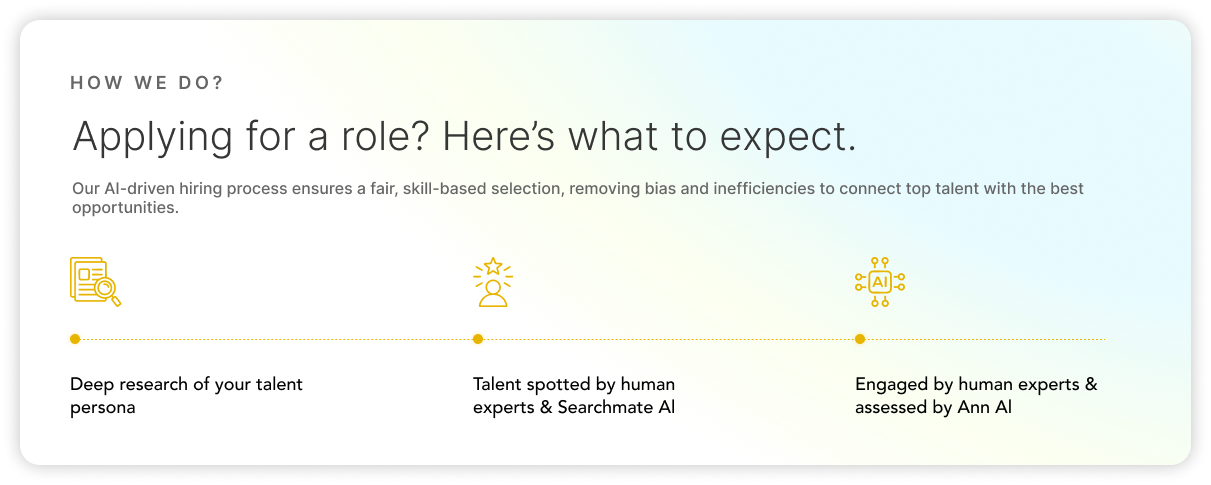The height and width of the screenshot is (485, 1211).
Task: Select the star-and-person talent spotted icon
Action: pyautogui.click(x=492, y=282)
